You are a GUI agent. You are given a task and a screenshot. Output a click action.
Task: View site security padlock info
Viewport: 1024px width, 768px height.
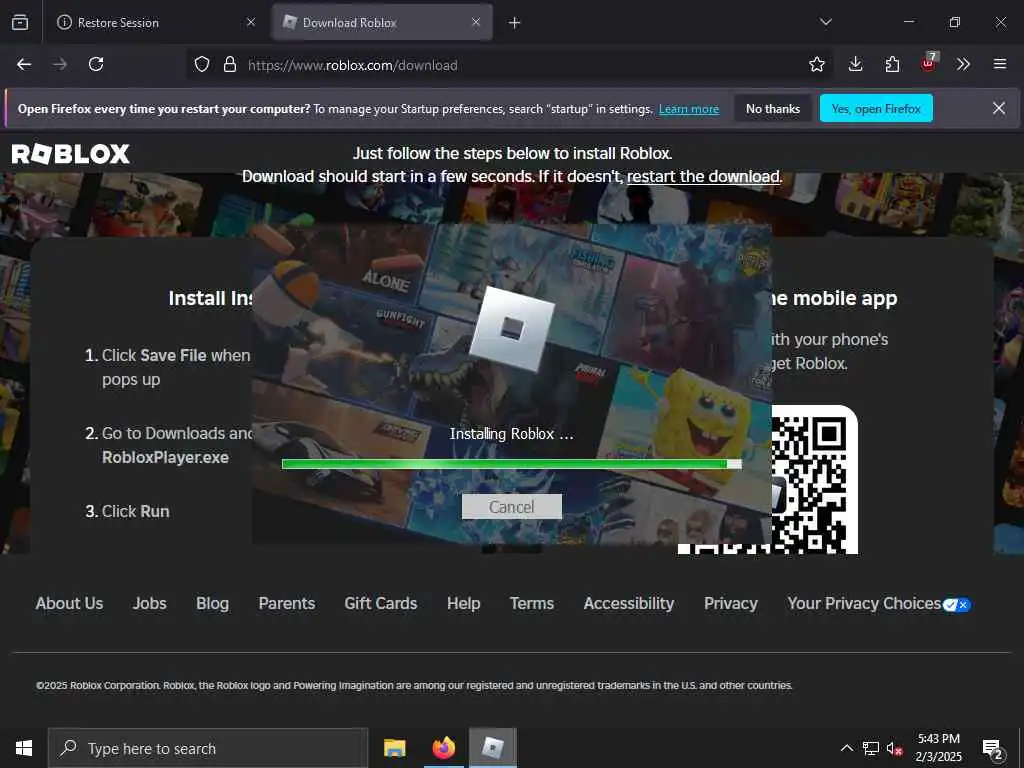230,64
